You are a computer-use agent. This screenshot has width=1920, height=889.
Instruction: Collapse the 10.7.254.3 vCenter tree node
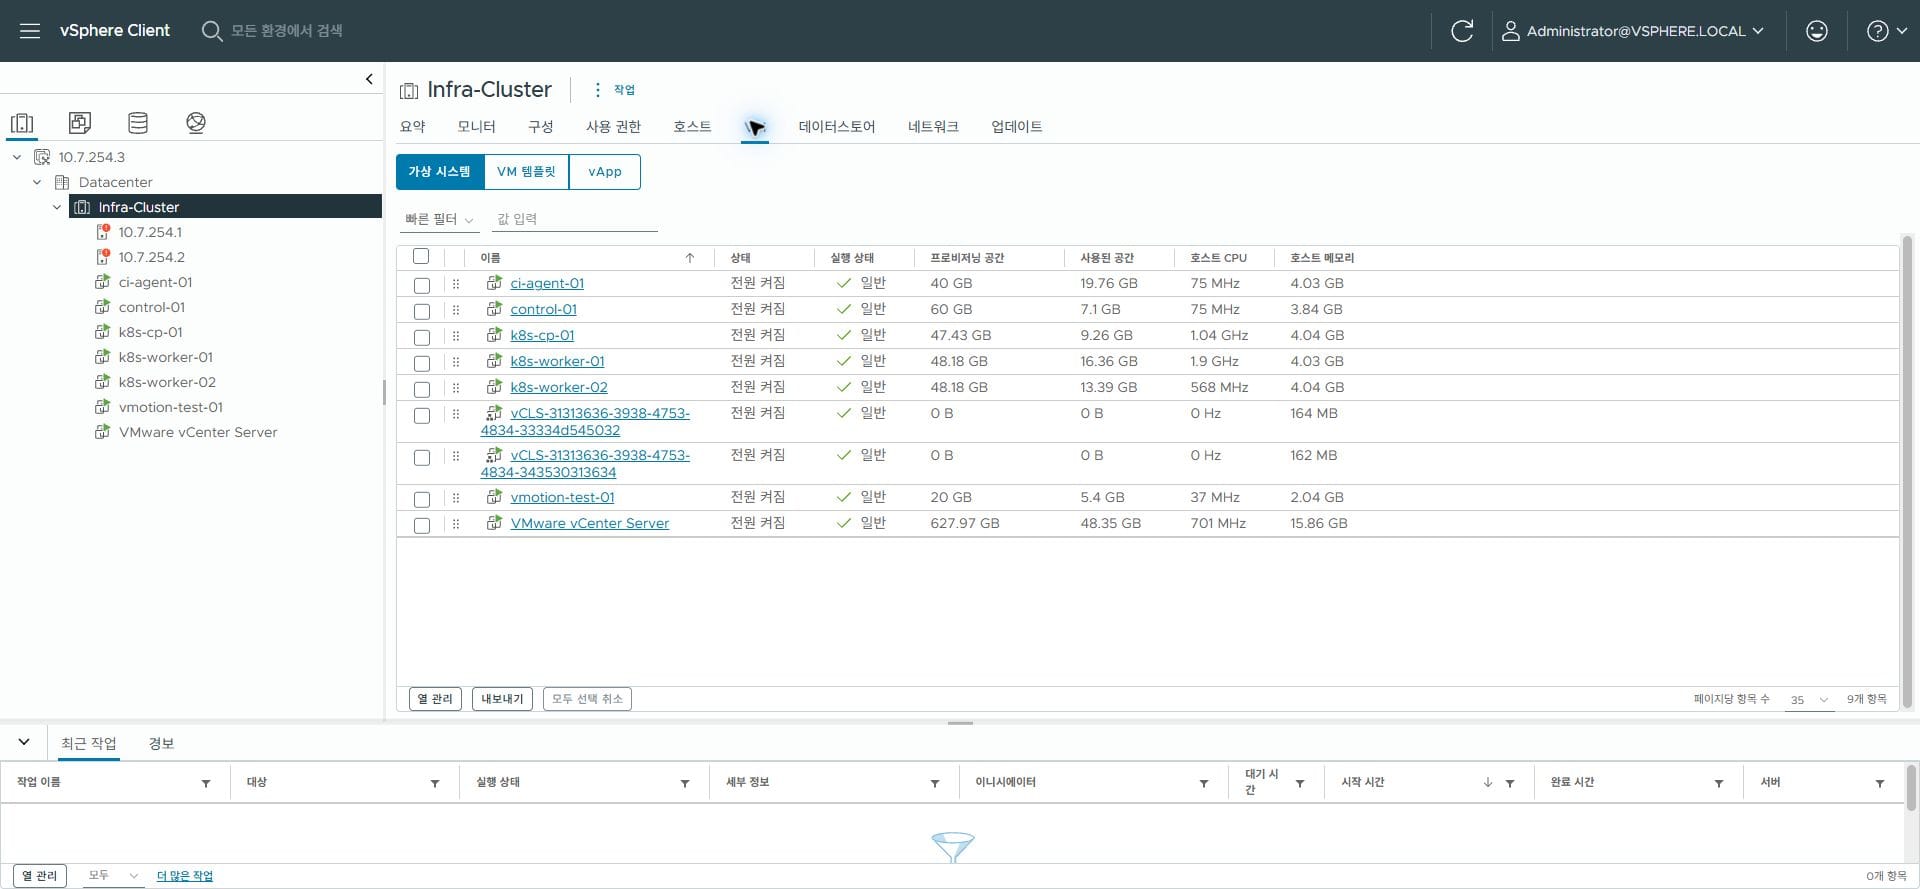point(17,157)
